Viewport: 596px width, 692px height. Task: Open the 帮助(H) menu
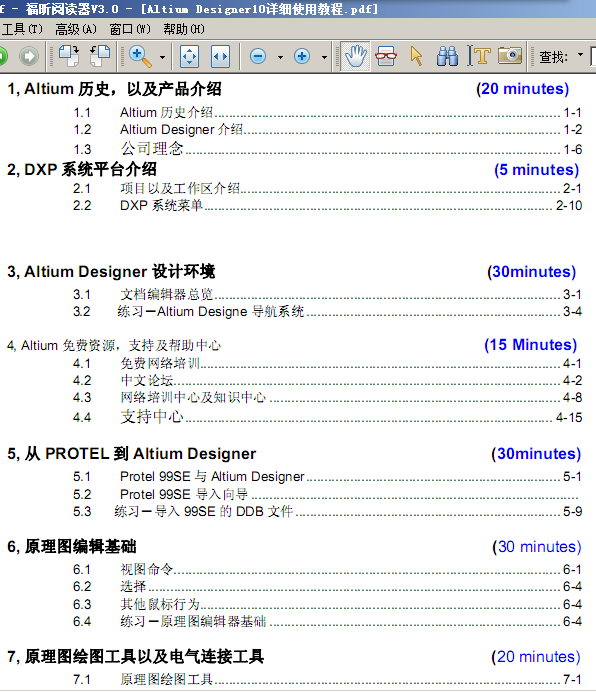(184, 29)
